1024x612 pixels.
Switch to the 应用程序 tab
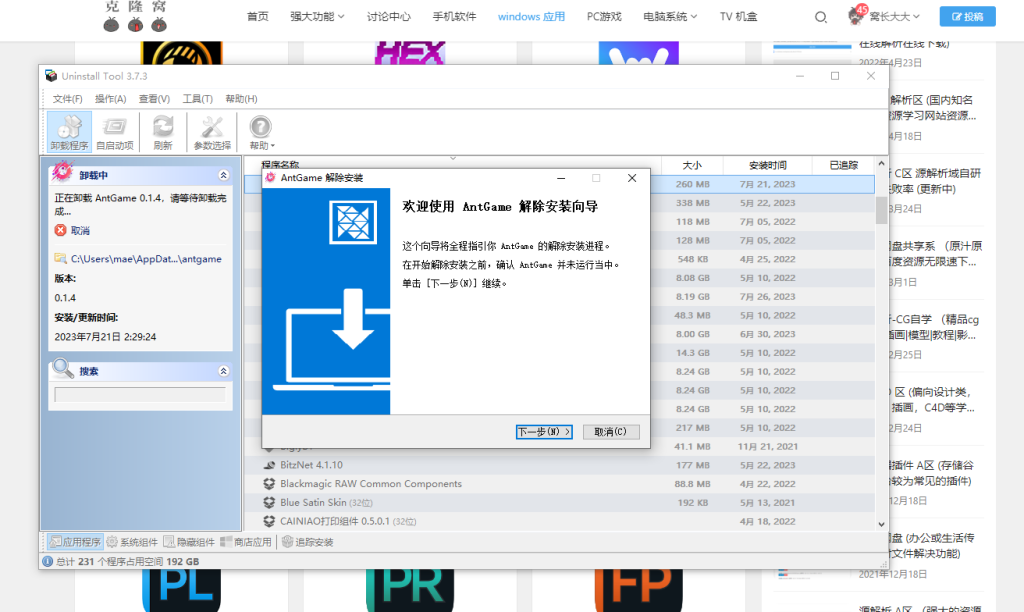(x=76, y=542)
